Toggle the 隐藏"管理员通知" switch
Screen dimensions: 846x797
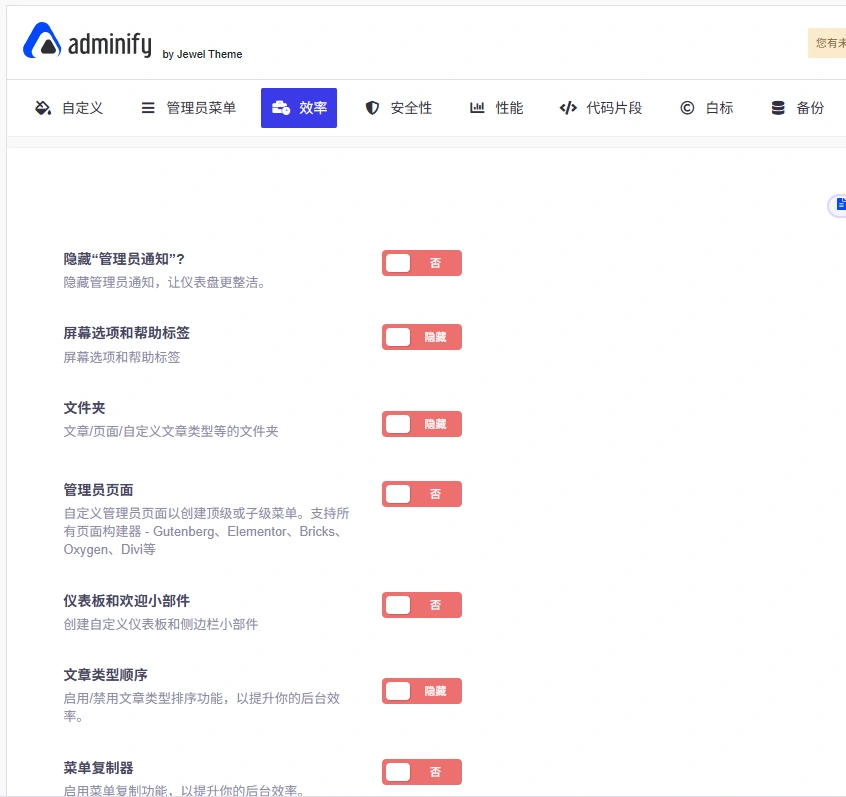coord(421,263)
